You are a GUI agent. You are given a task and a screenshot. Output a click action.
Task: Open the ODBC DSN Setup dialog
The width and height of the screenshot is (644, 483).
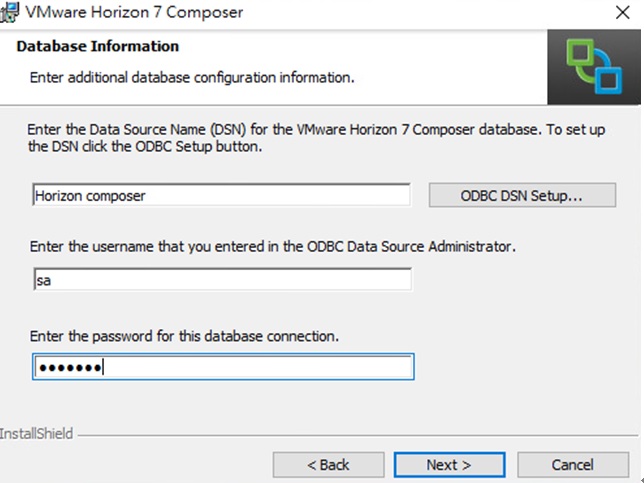[522, 196]
